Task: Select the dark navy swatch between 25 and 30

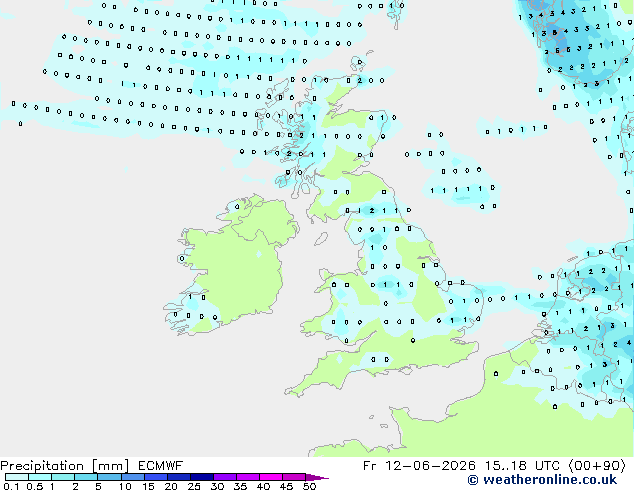Action: coord(201,477)
